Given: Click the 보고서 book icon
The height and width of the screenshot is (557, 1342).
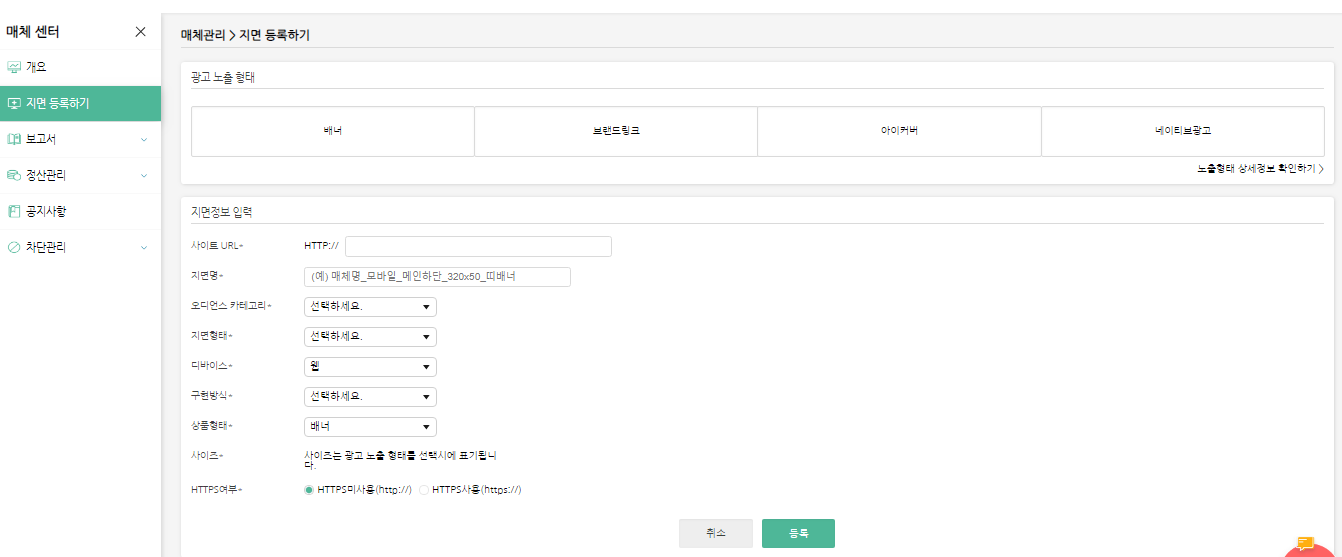Looking at the screenshot, I should click(14, 139).
